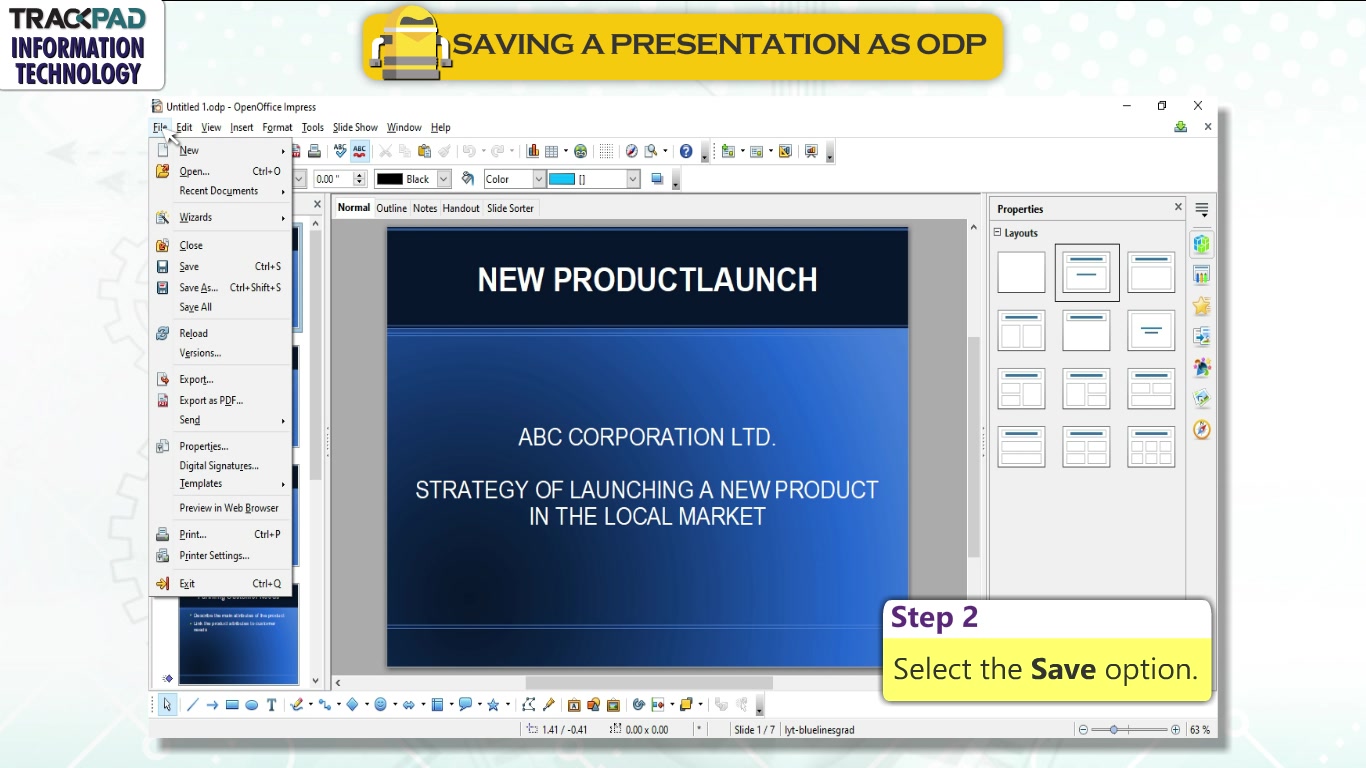This screenshot has width=1366, height=768.
Task: Select the Stars shape tool
Action: (493, 705)
